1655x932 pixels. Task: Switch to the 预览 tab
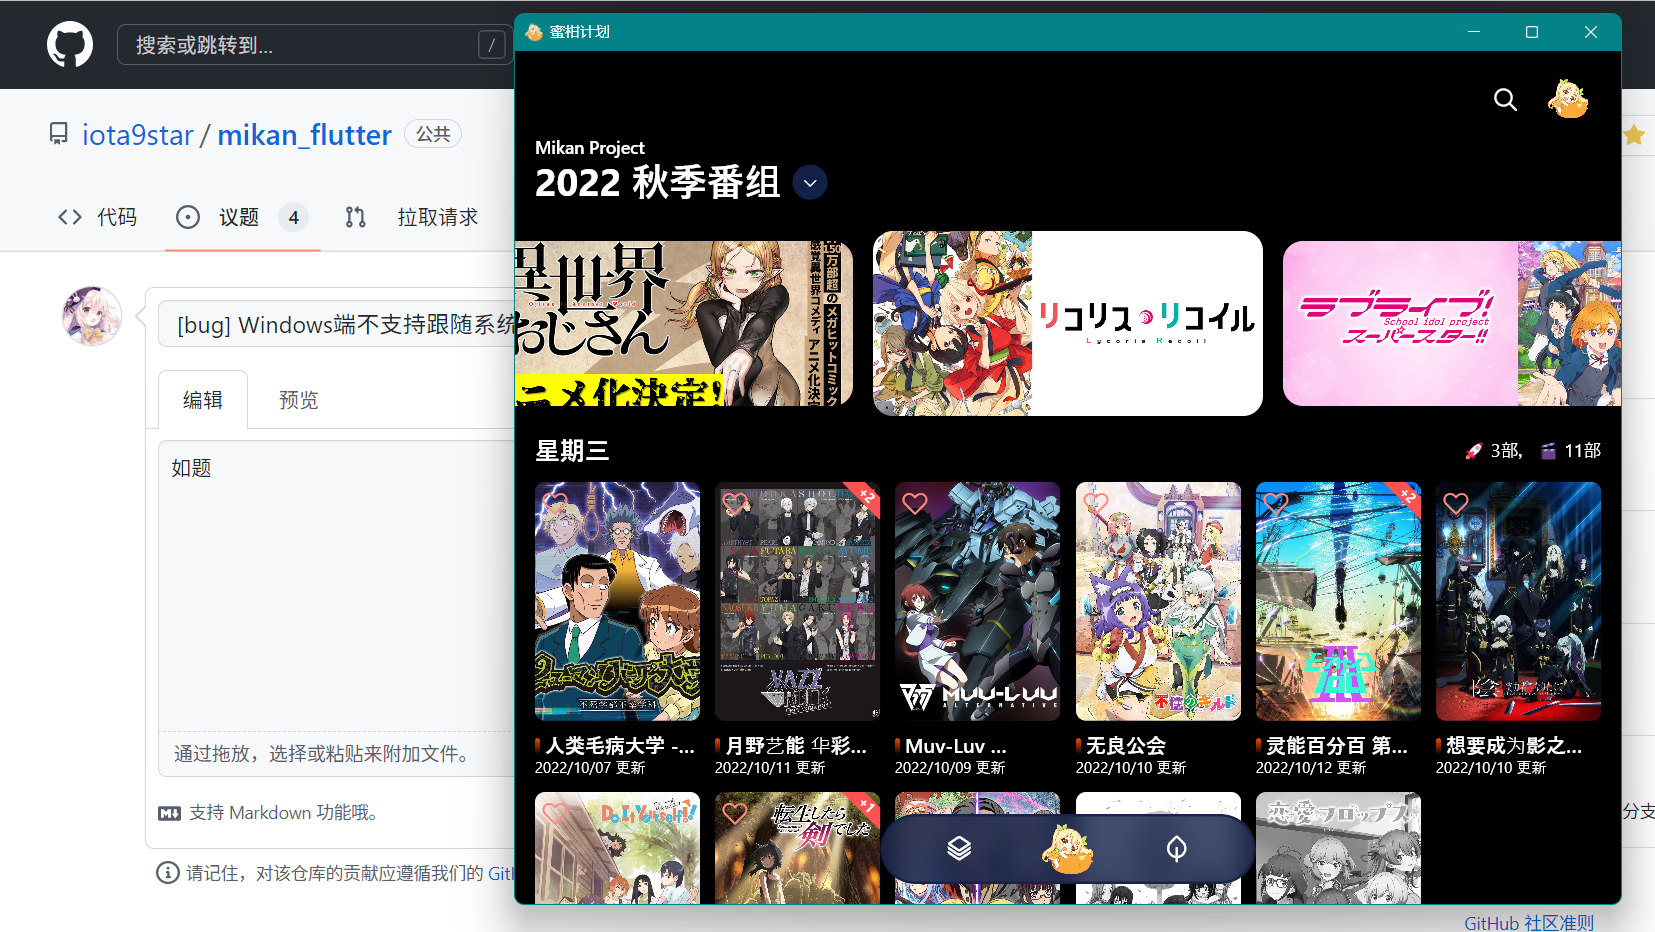tap(297, 399)
